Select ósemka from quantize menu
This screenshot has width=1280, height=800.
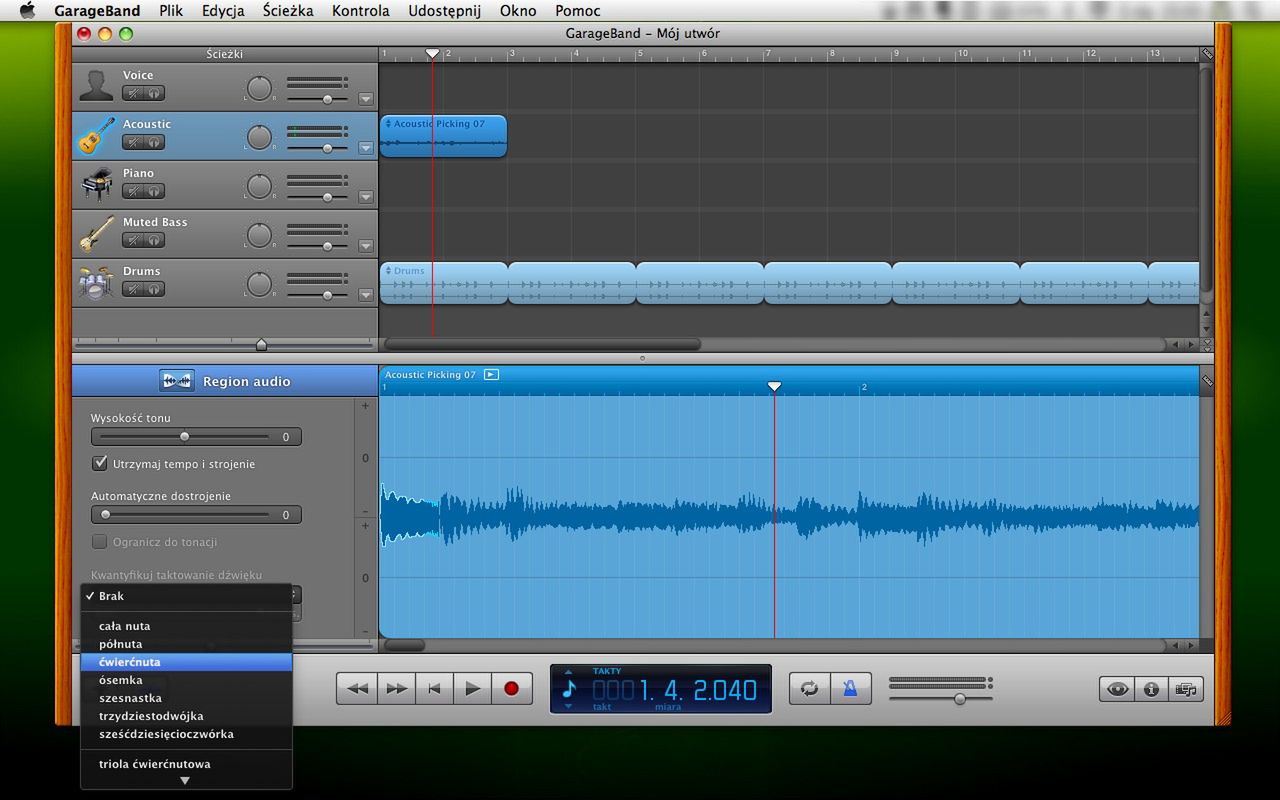[x=120, y=680]
